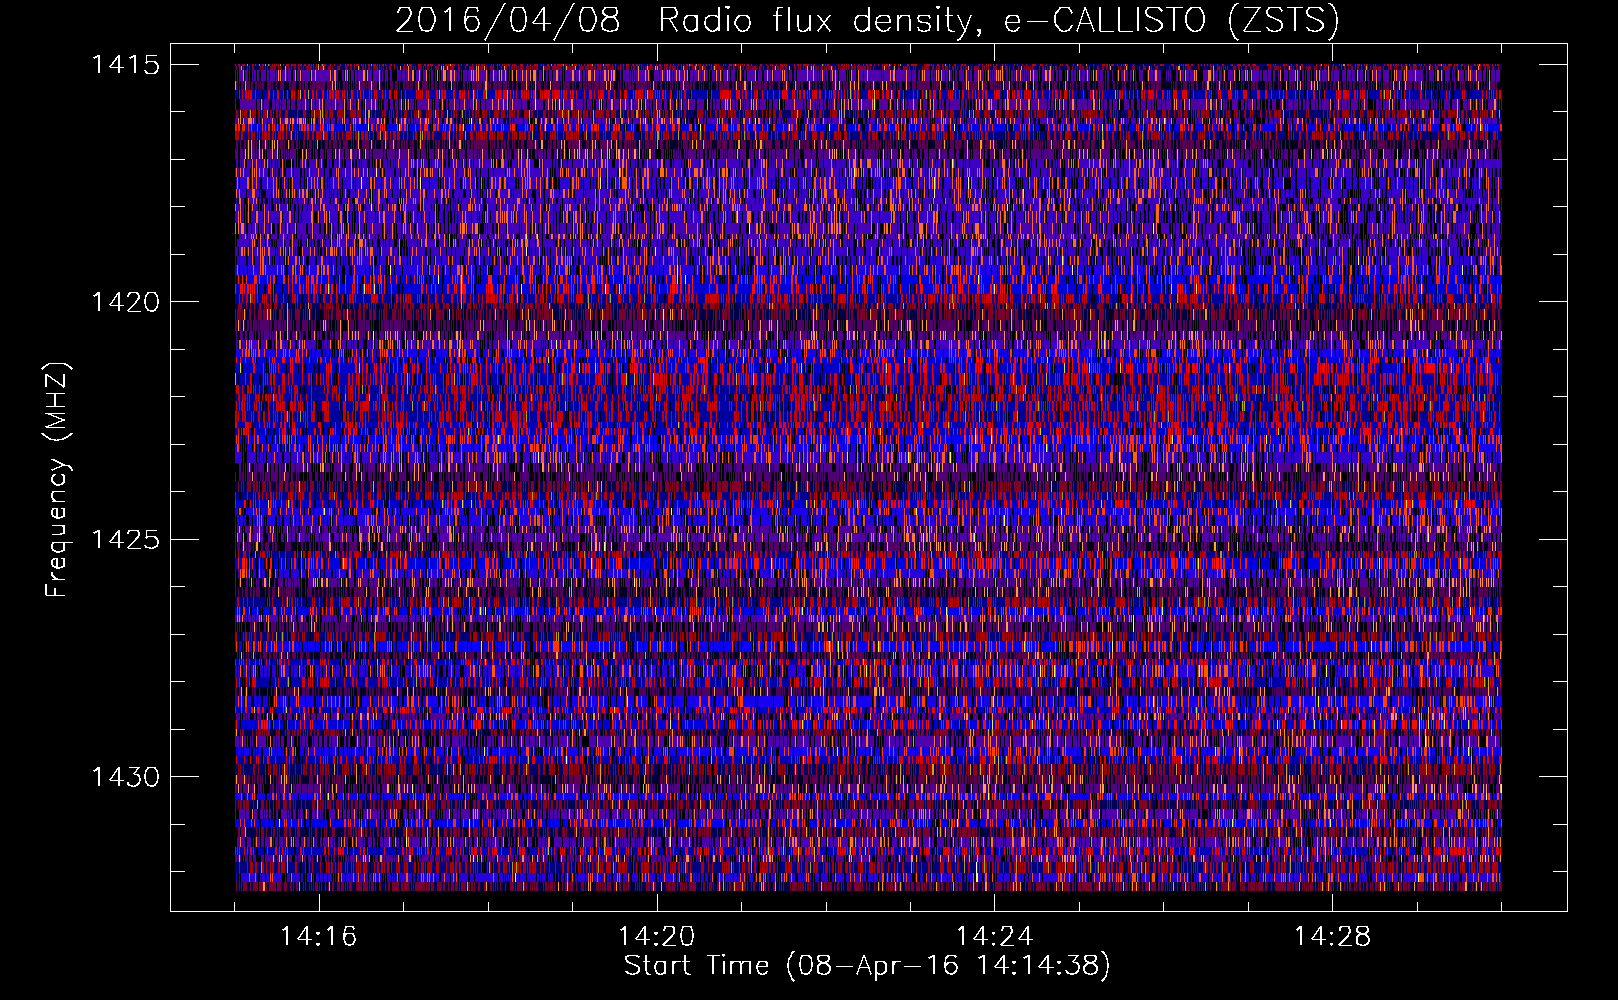Image resolution: width=1618 pixels, height=1000 pixels.
Task: Click the '14:20' time axis label
Action: [657, 937]
